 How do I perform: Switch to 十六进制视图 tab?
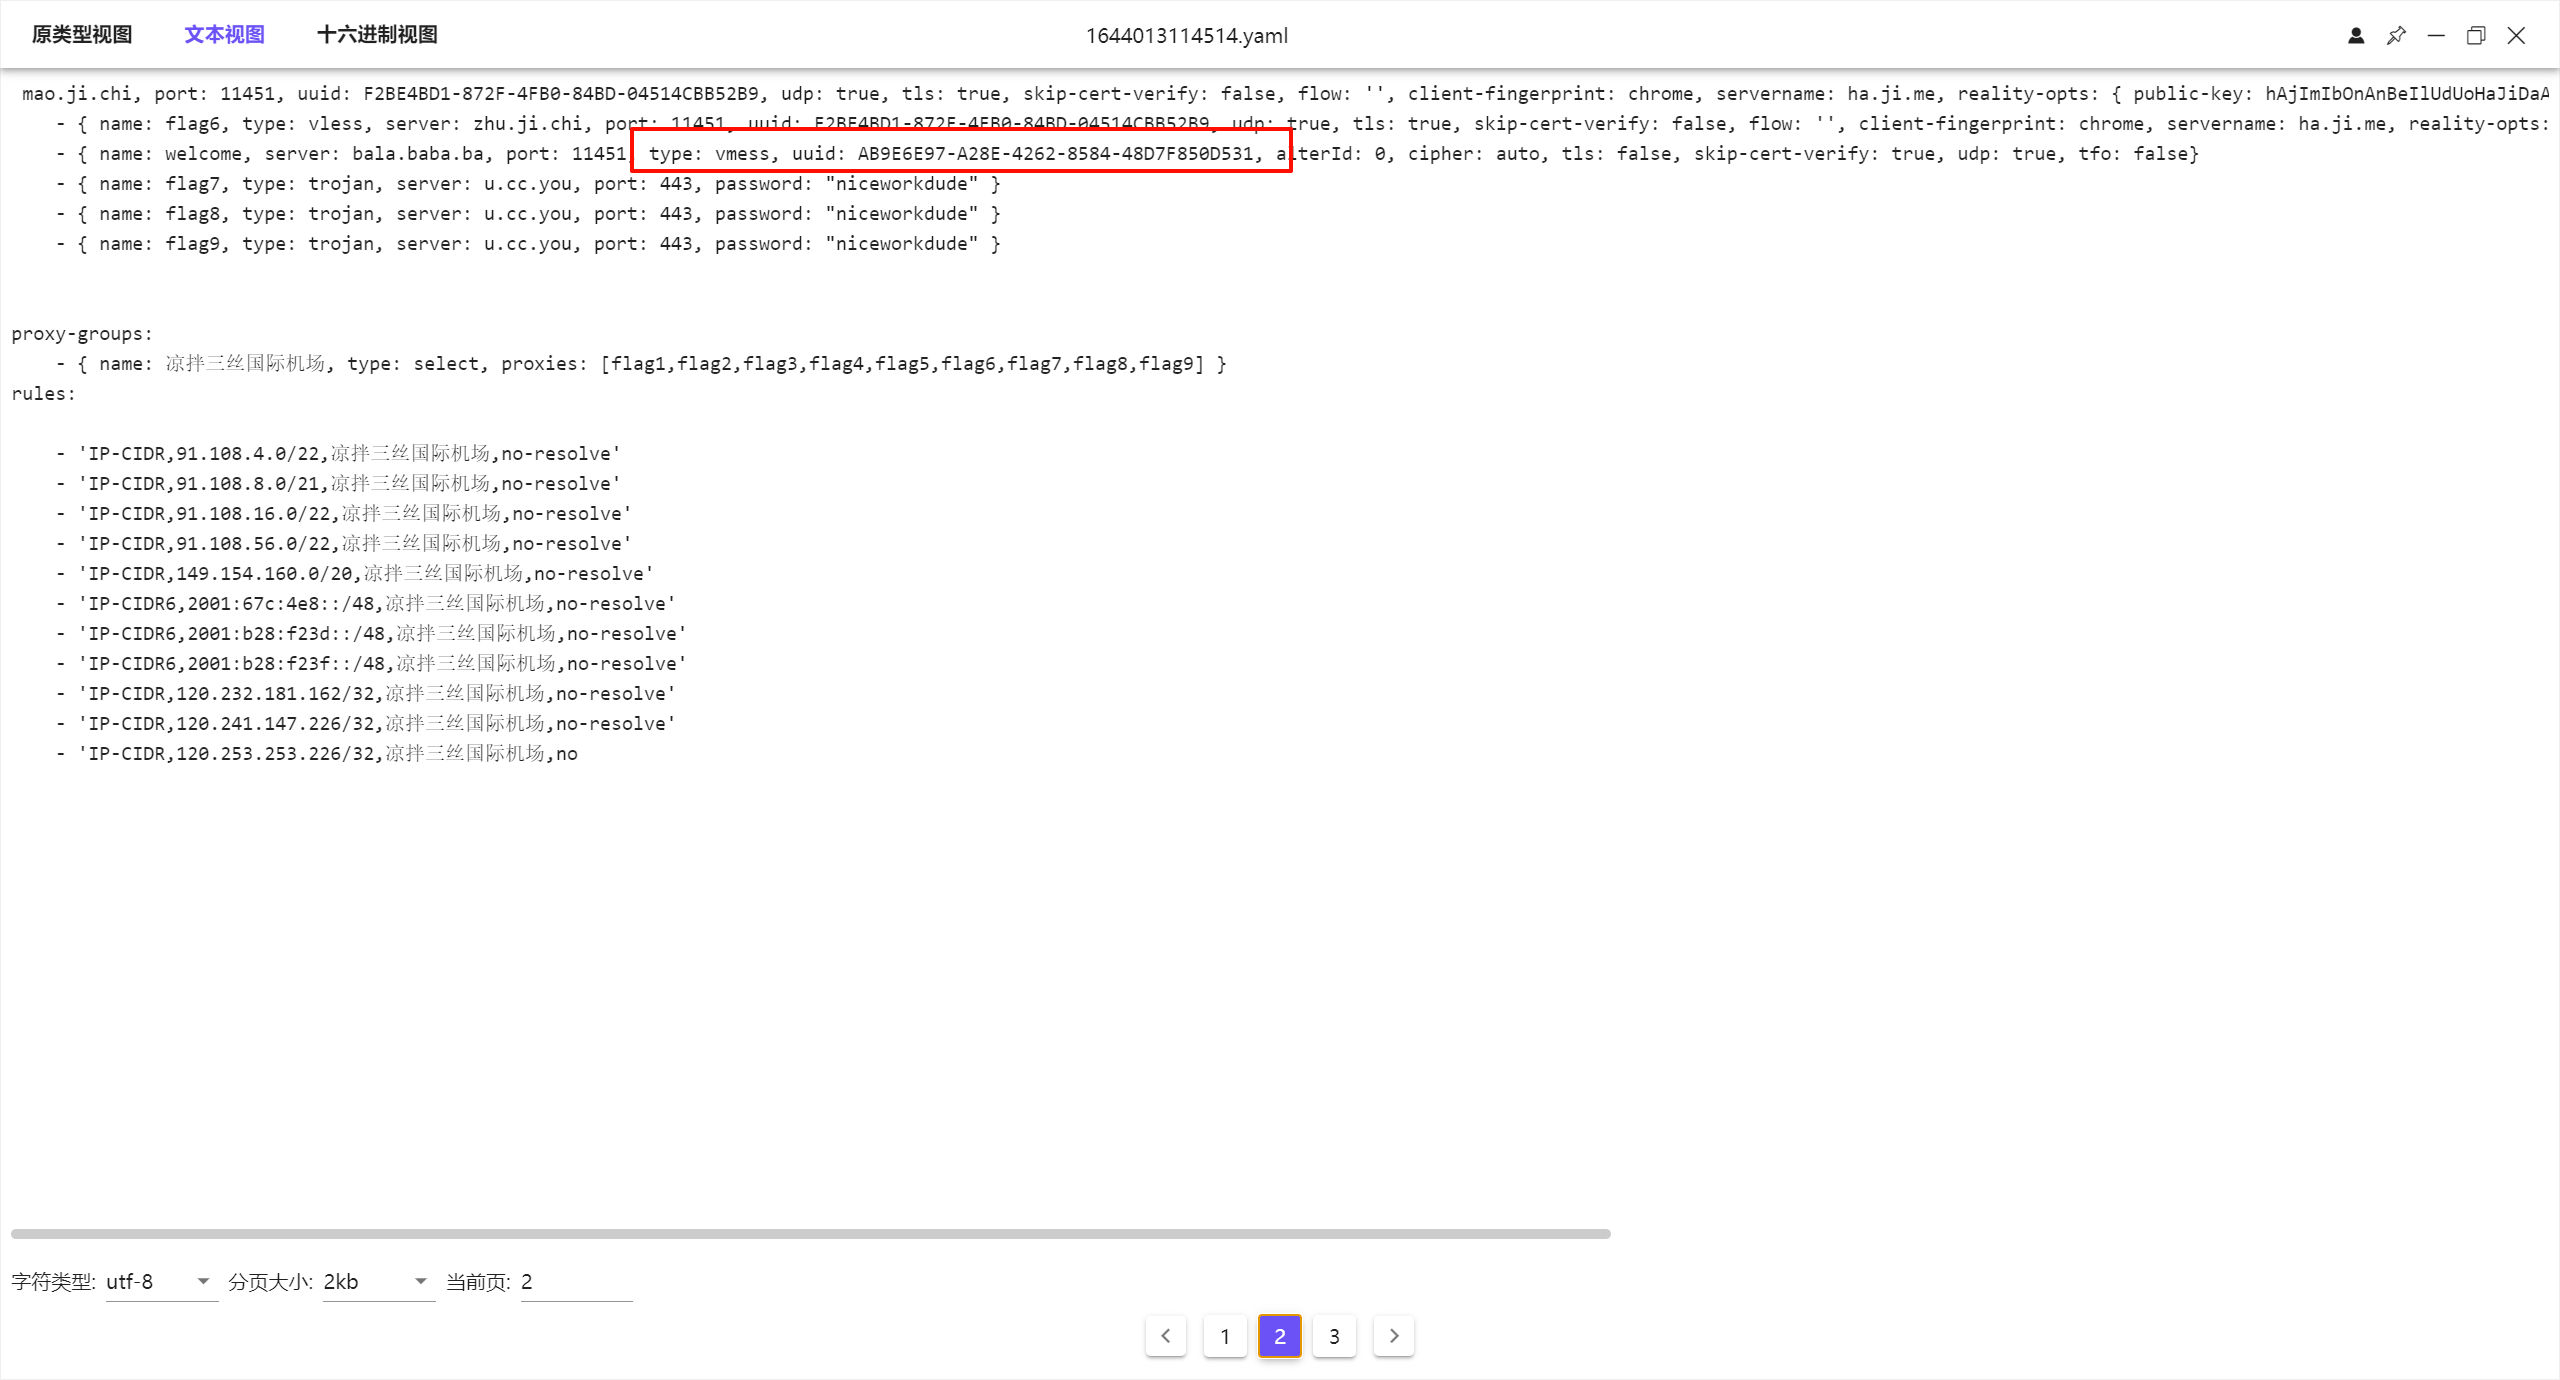[x=377, y=35]
